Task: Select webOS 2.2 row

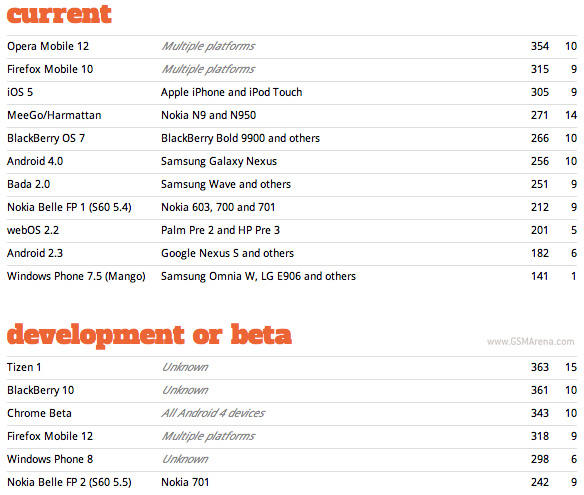Action: tap(292, 231)
